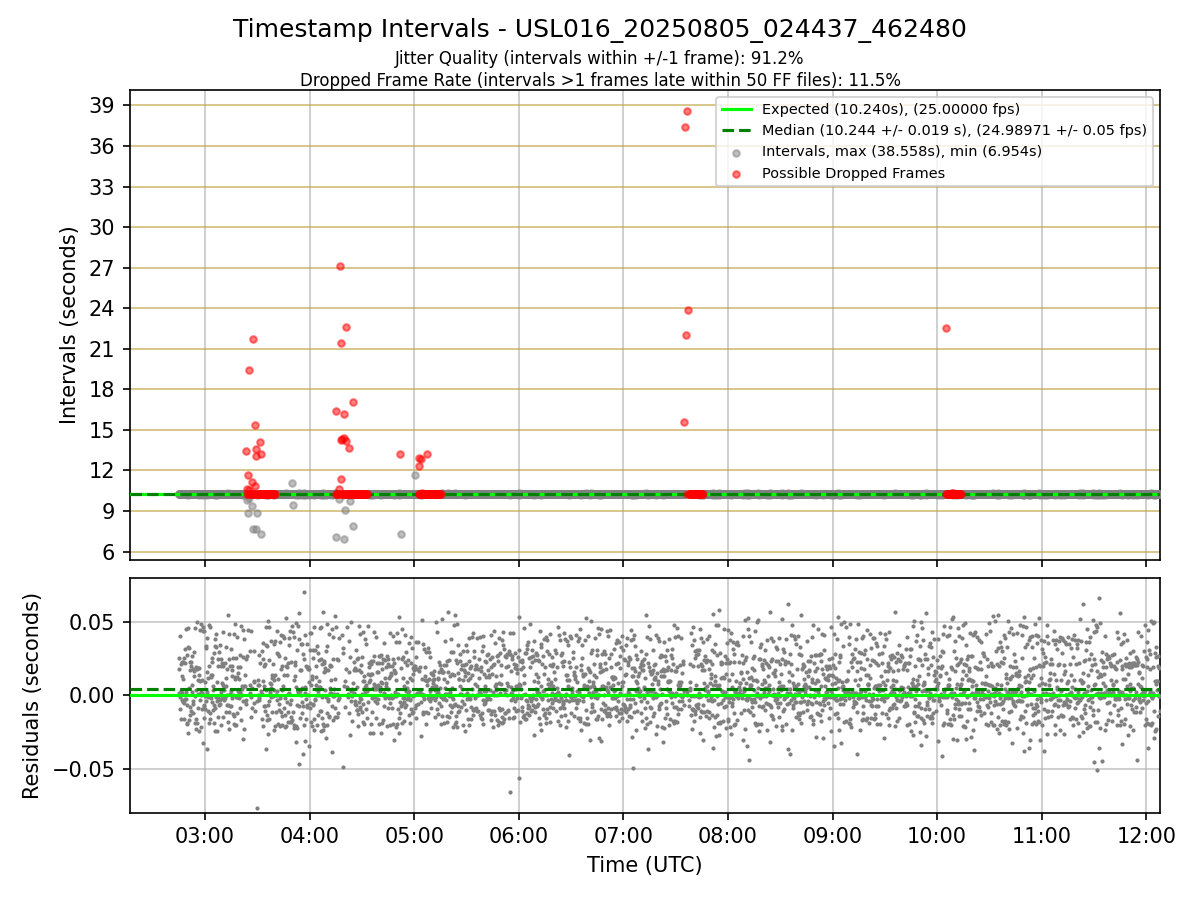
Task: Click the green Expected line sample in legend
Action: click(738, 110)
